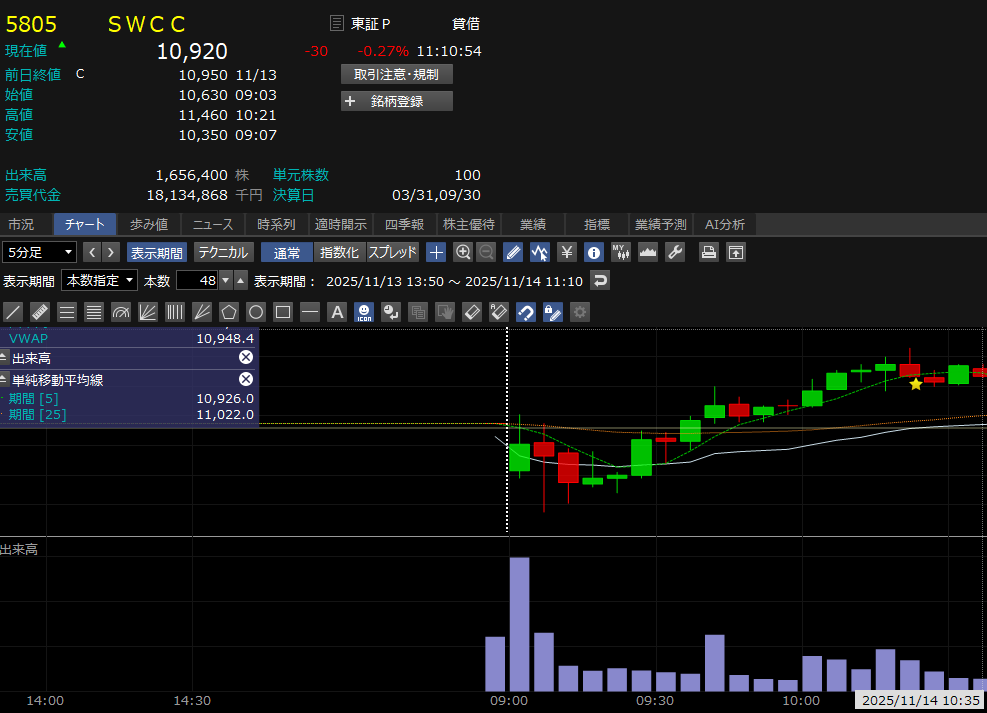The width and height of the screenshot is (987, 713).
Task: Select the pentagon shape drawing tool
Action: pos(229,312)
